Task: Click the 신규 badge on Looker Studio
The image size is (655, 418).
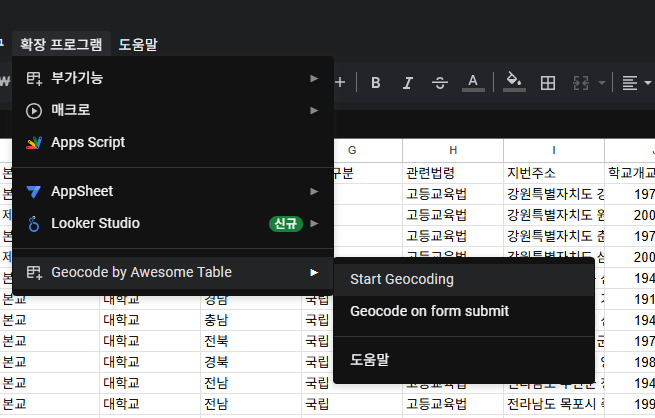Action: [x=286, y=223]
